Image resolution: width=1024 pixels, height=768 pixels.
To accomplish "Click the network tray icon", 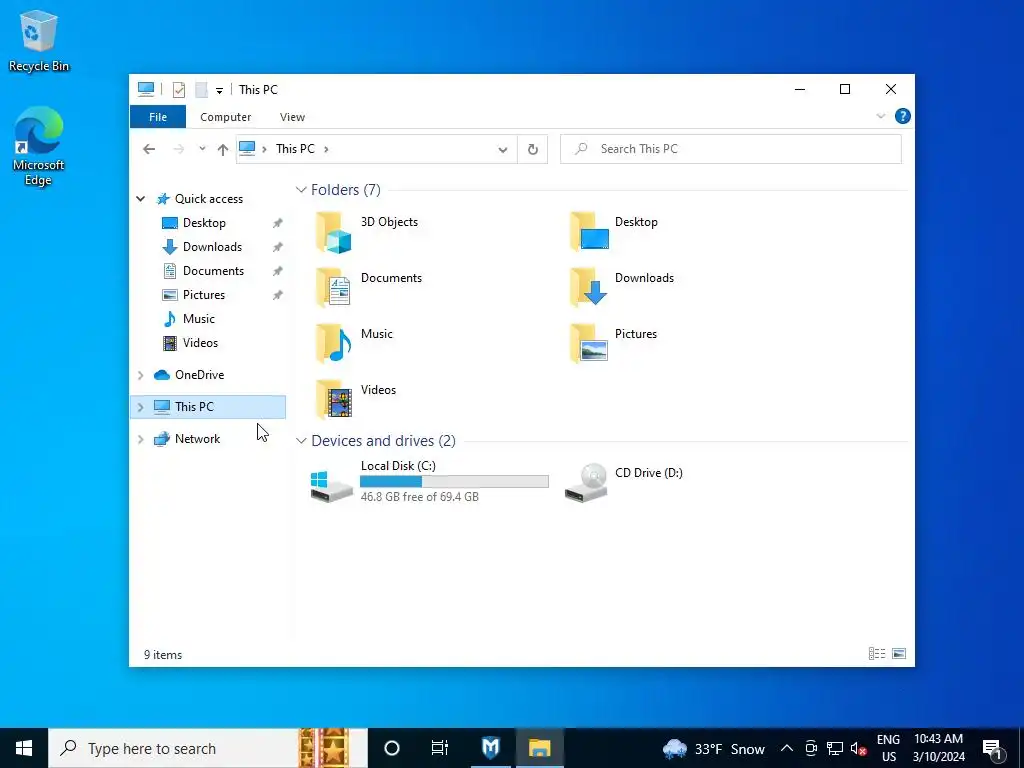I will [x=835, y=749].
